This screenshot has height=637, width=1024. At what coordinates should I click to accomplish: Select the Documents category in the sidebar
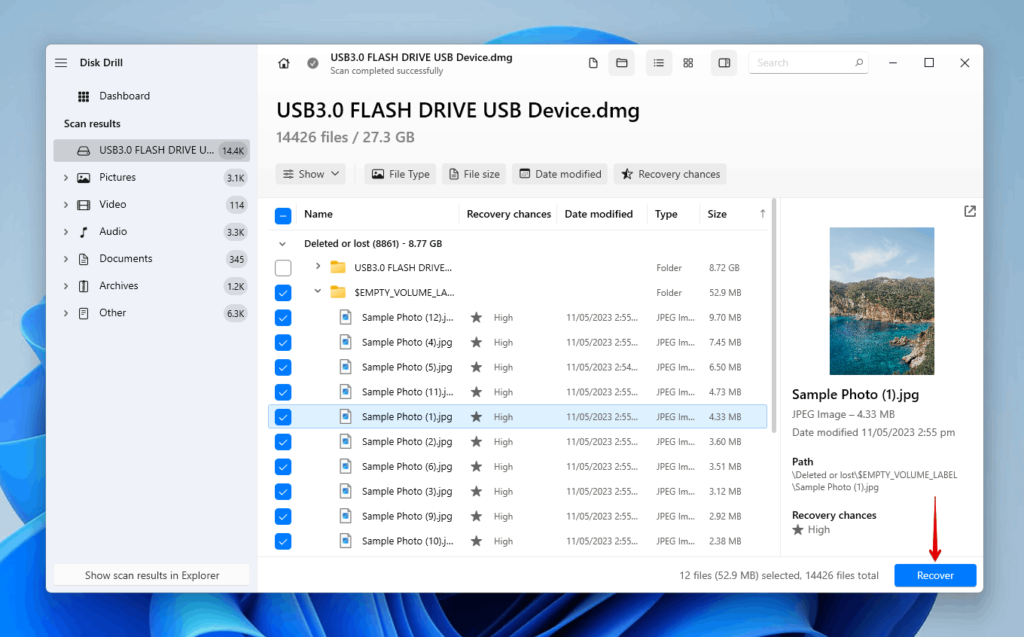pyautogui.click(x=124, y=258)
